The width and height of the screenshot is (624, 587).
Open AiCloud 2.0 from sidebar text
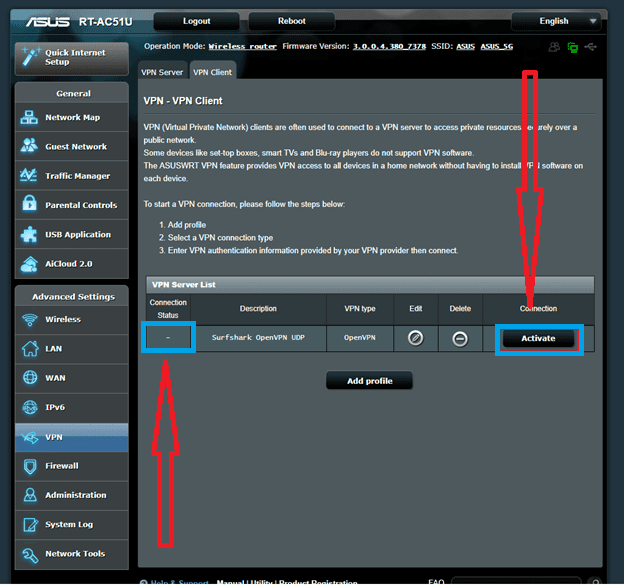(69, 264)
